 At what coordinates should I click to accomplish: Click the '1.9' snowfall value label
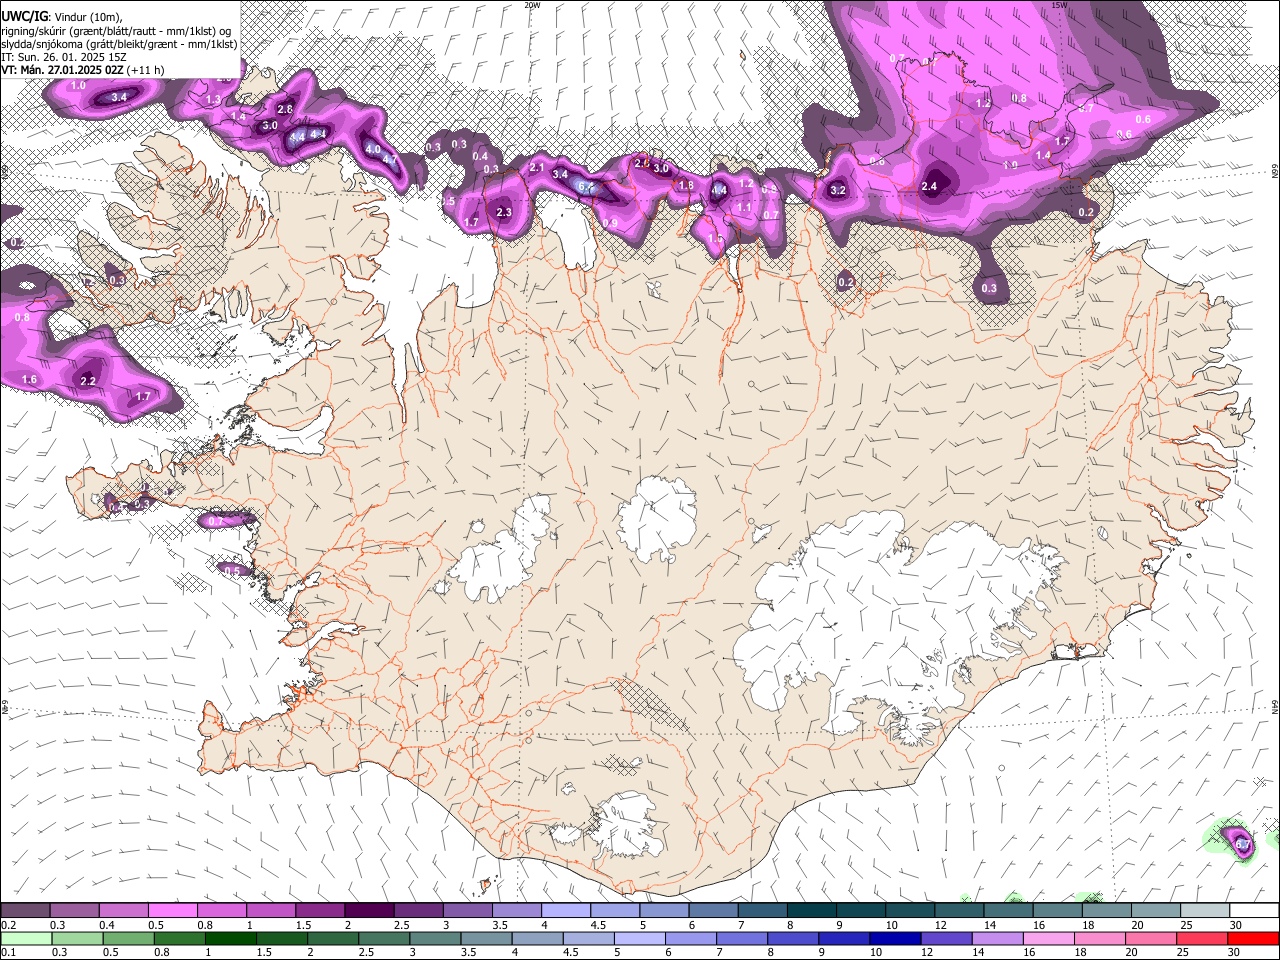1011,166
